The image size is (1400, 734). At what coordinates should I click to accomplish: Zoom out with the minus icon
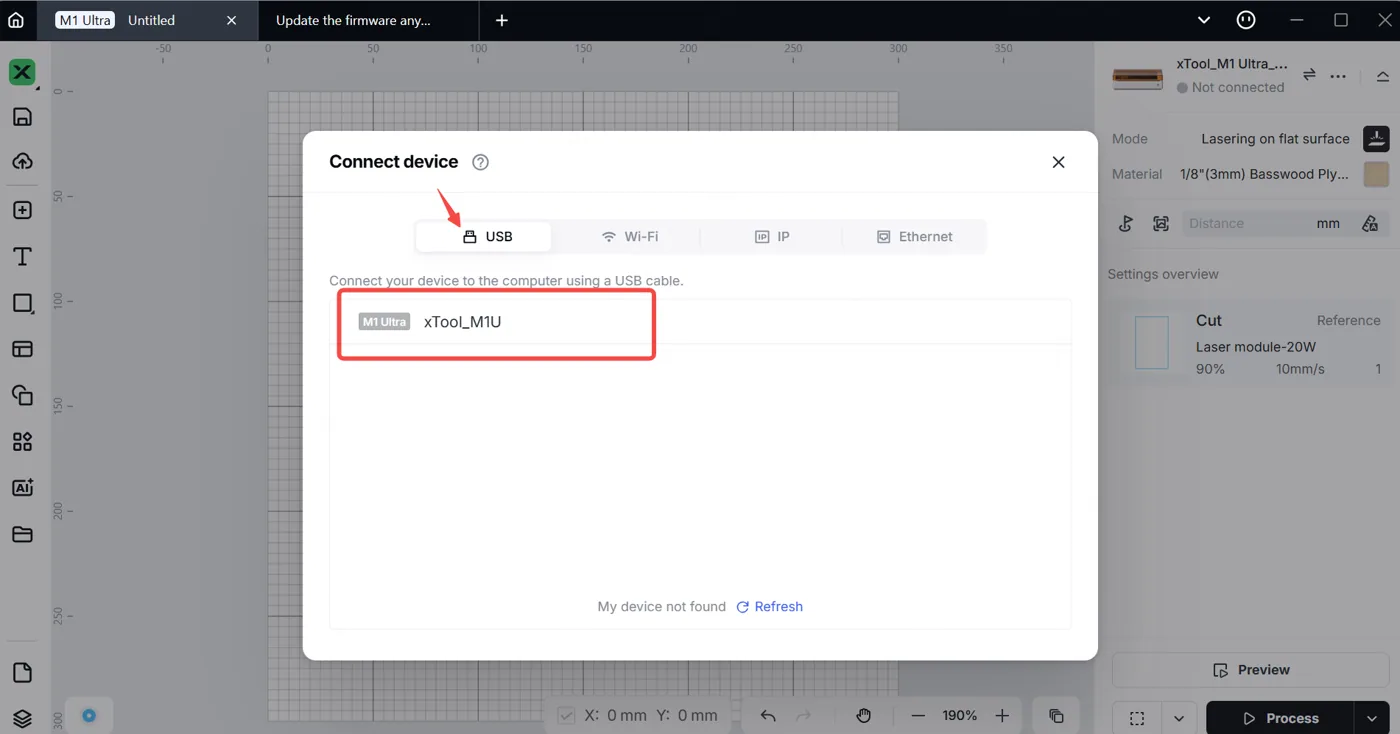pos(917,716)
